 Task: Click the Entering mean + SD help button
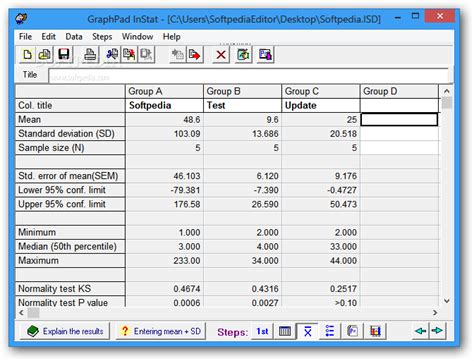pyautogui.click(x=160, y=331)
